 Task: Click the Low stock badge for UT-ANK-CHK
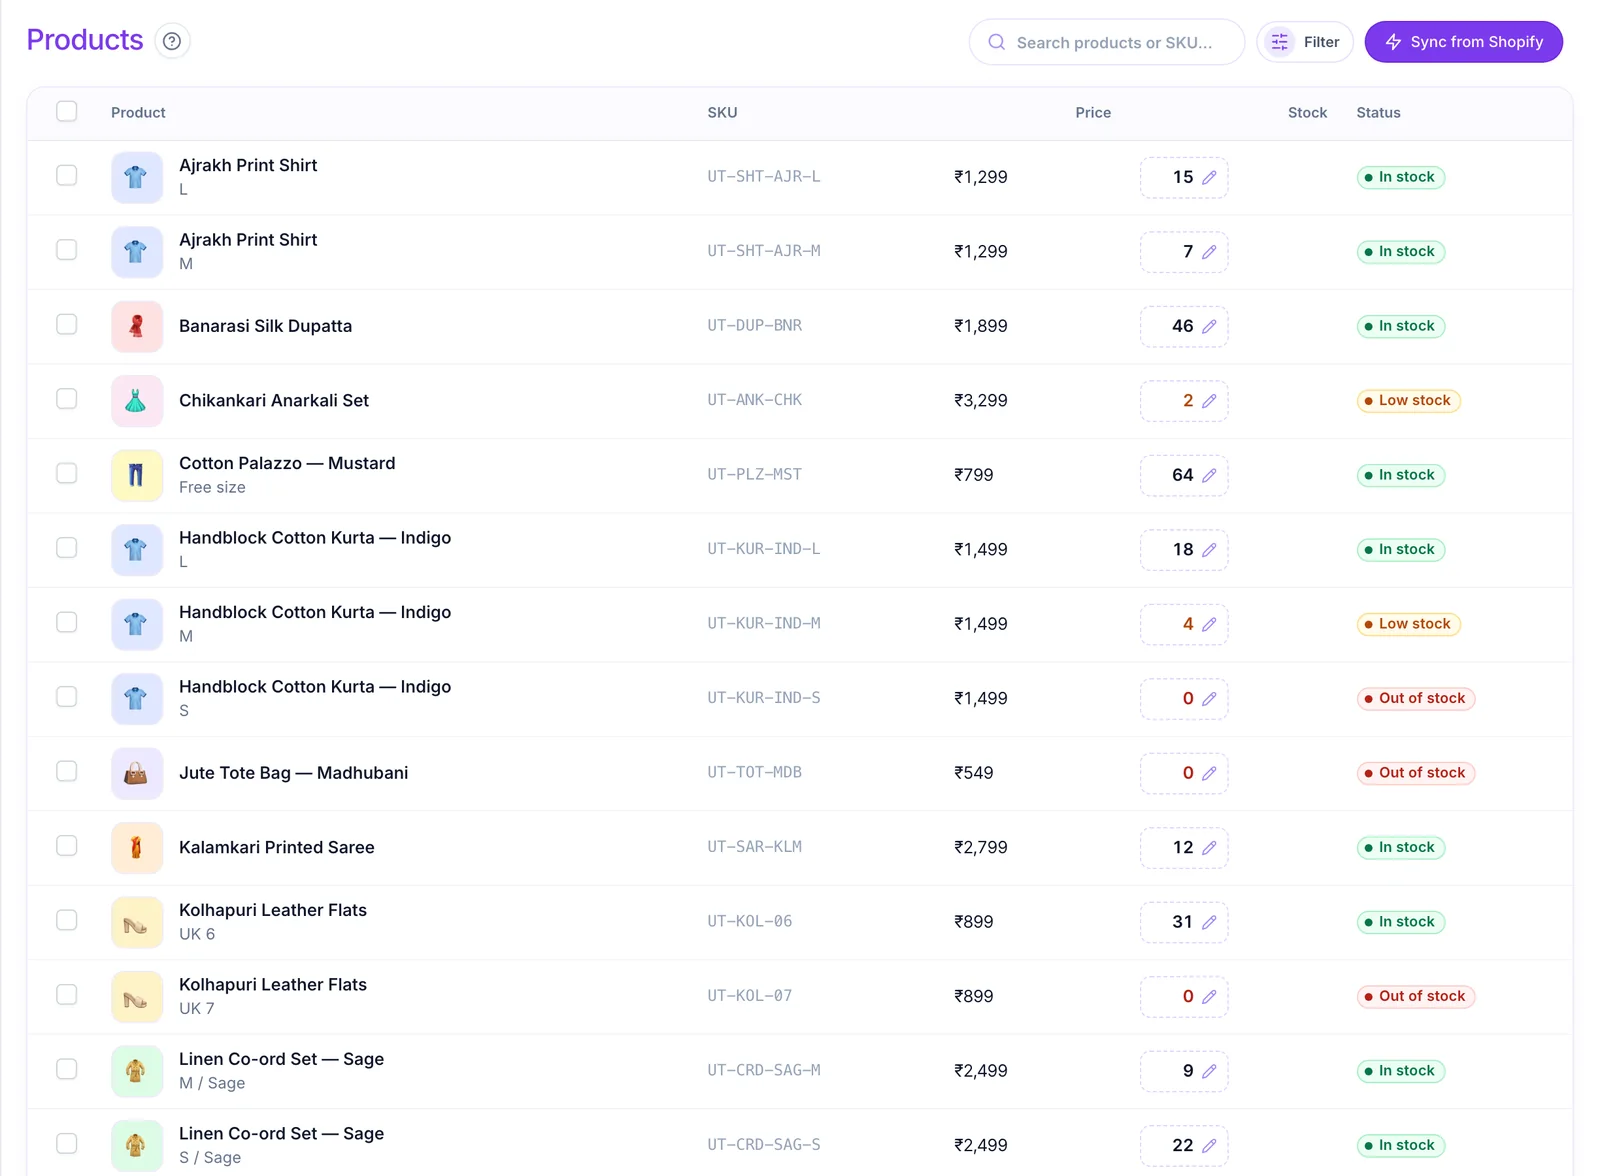click(1408, 401)
